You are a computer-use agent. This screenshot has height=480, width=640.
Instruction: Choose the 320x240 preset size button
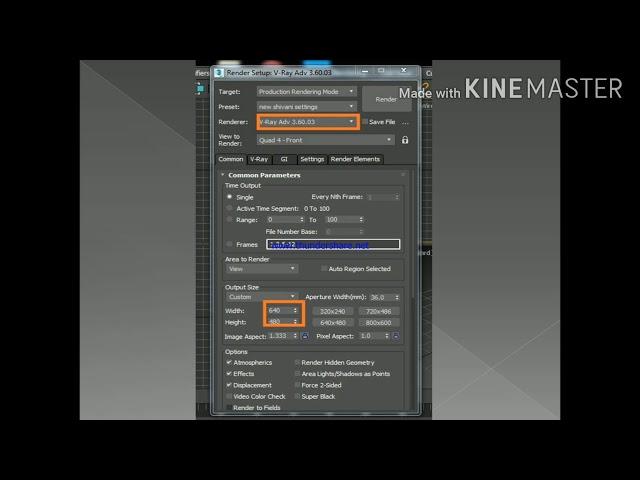click(x=333, y=311)
